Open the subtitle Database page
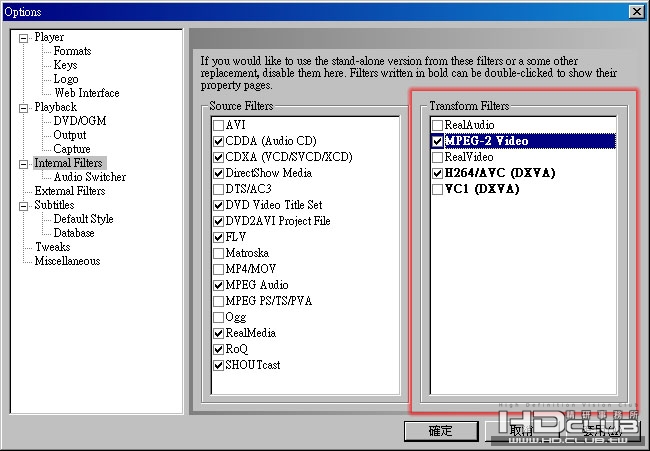Viewport: 650px width, 451px height. coord(74,233)
